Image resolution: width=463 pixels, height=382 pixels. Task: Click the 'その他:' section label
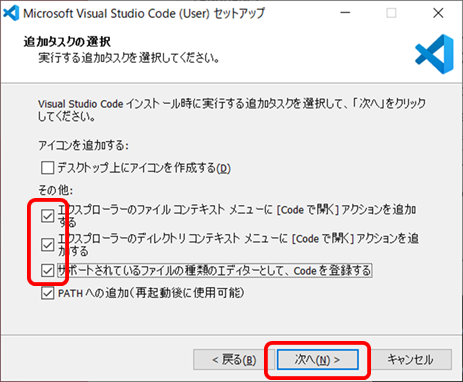(55, 190)
